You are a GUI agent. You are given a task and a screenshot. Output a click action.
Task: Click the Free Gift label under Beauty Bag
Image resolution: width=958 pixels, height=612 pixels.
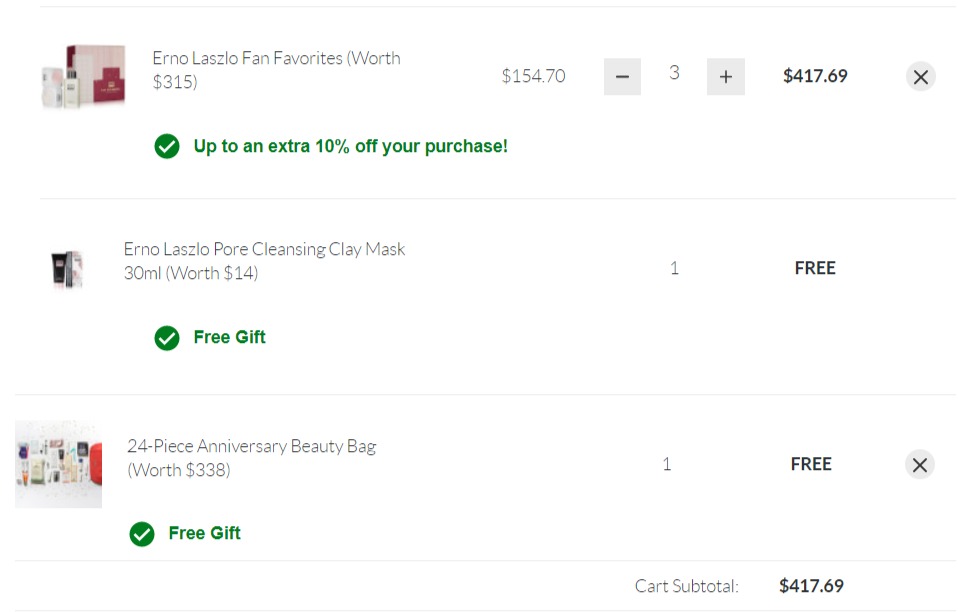pos(204,533)
